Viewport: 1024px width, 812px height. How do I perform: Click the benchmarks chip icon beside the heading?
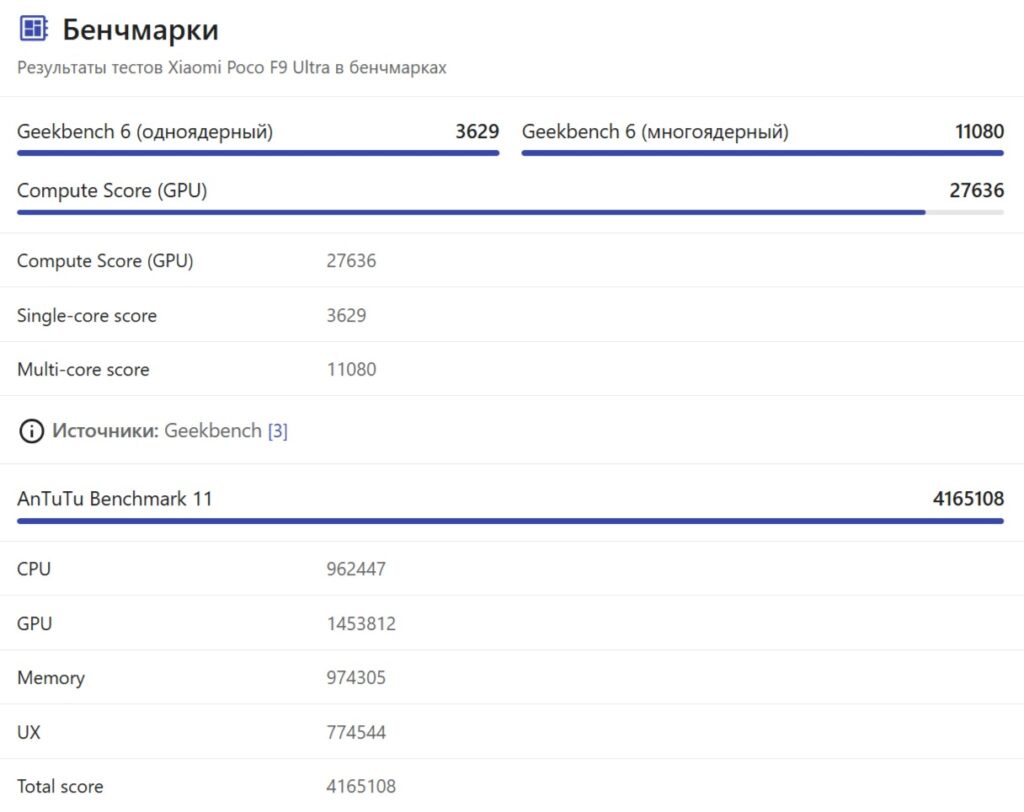click(33, 29)
